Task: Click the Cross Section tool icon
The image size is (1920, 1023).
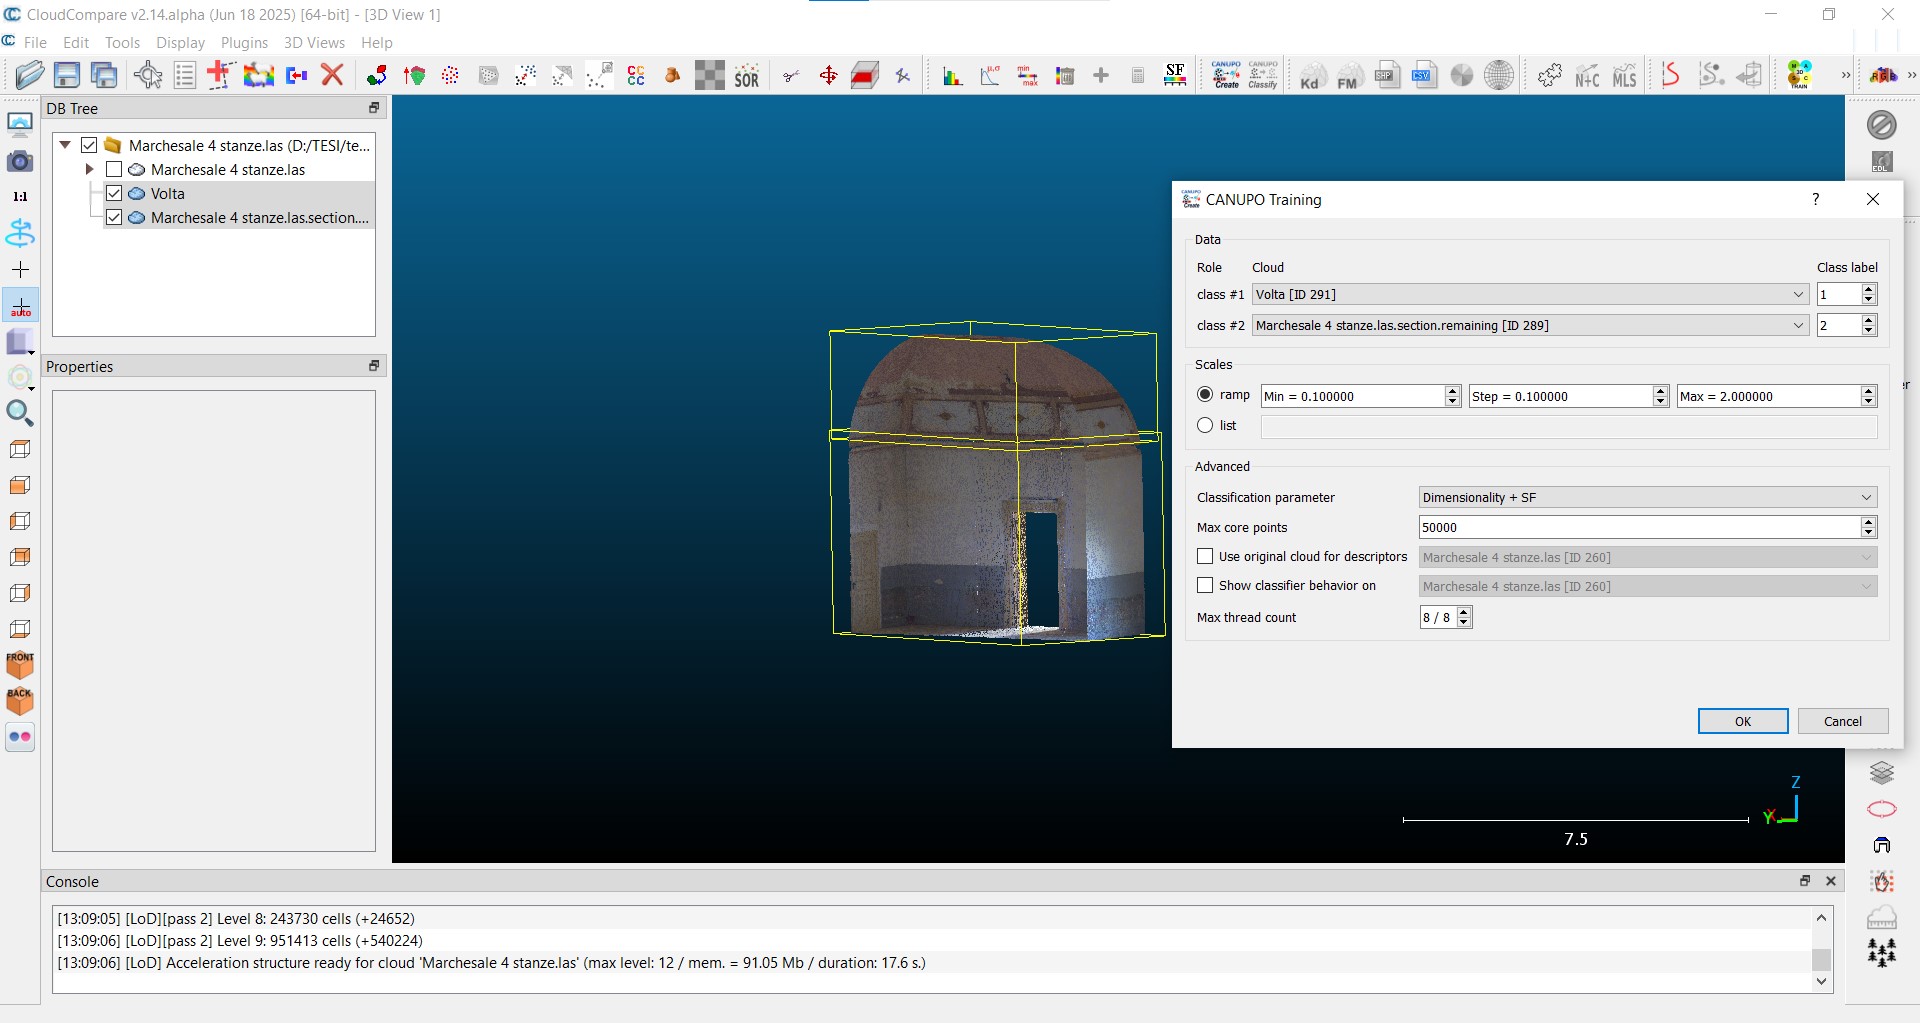Action: point(865,76)
